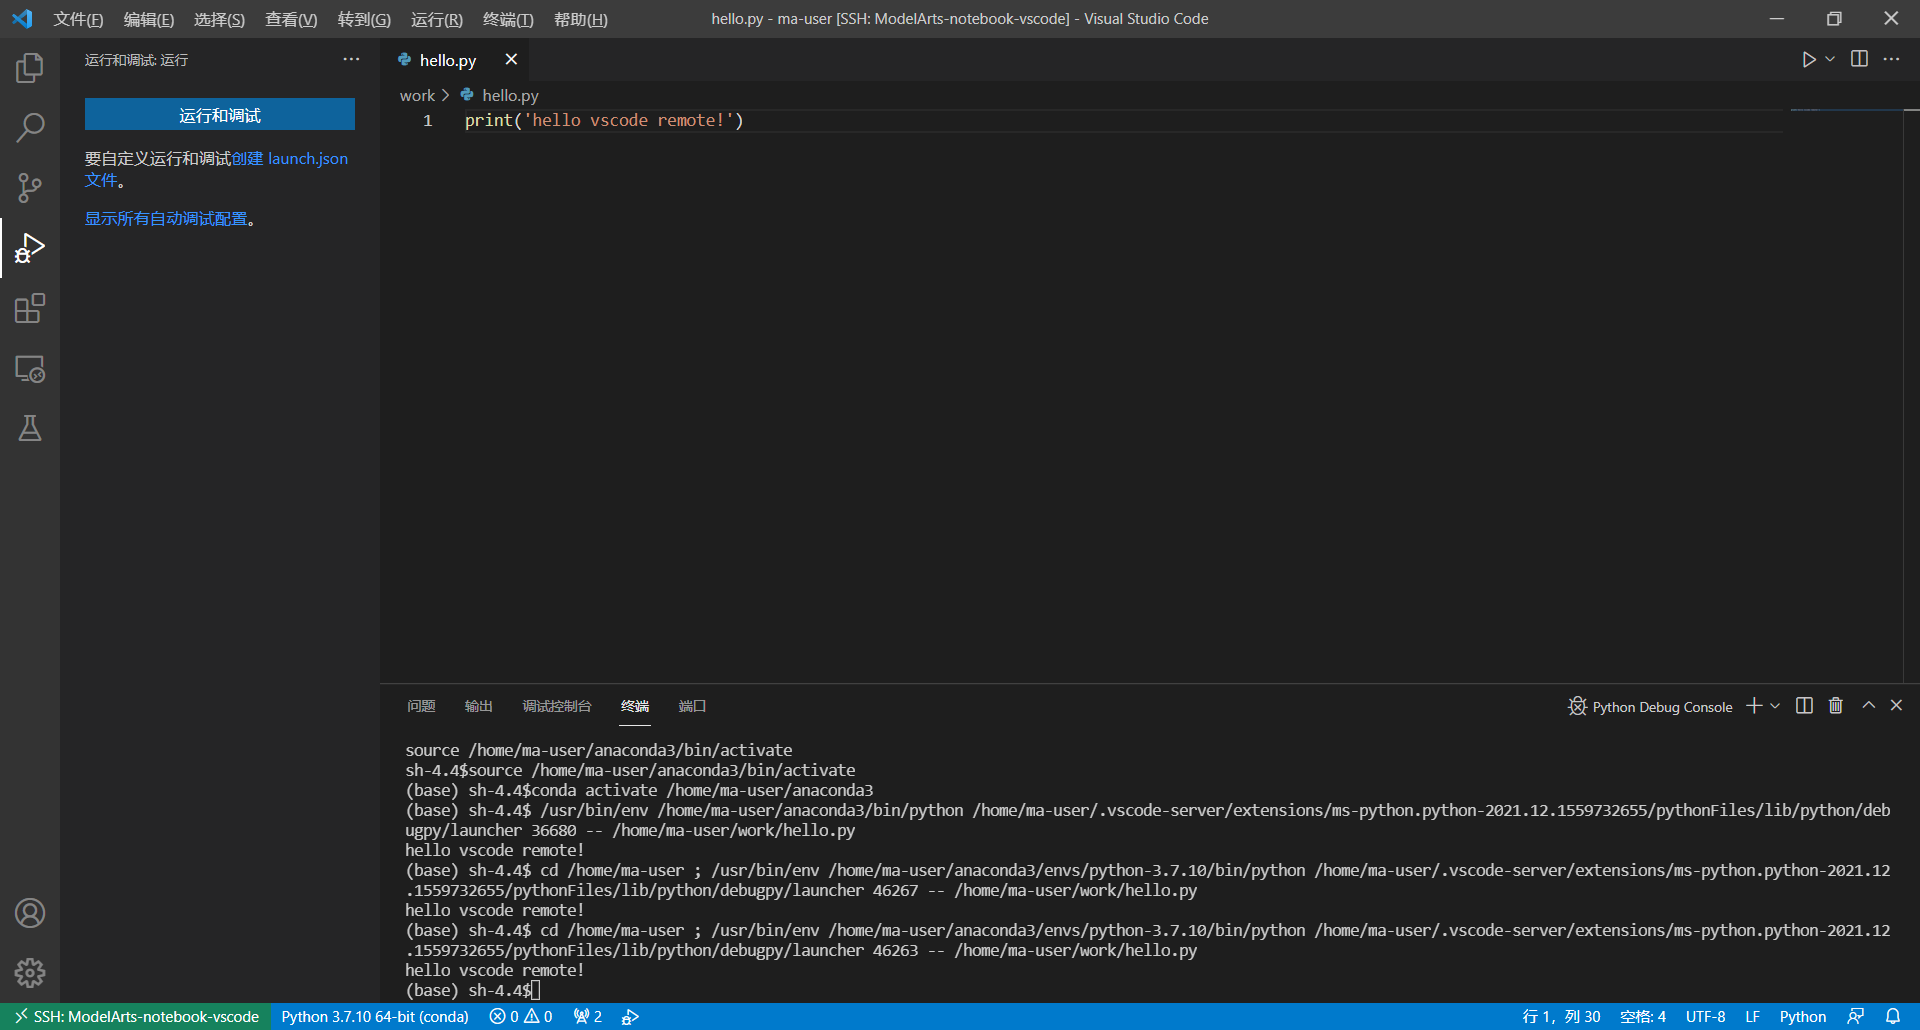Open more actions in Run sidebar
Image resolution: width=1920 pixels, height=1030 pixels.
(x=351, y=60)
